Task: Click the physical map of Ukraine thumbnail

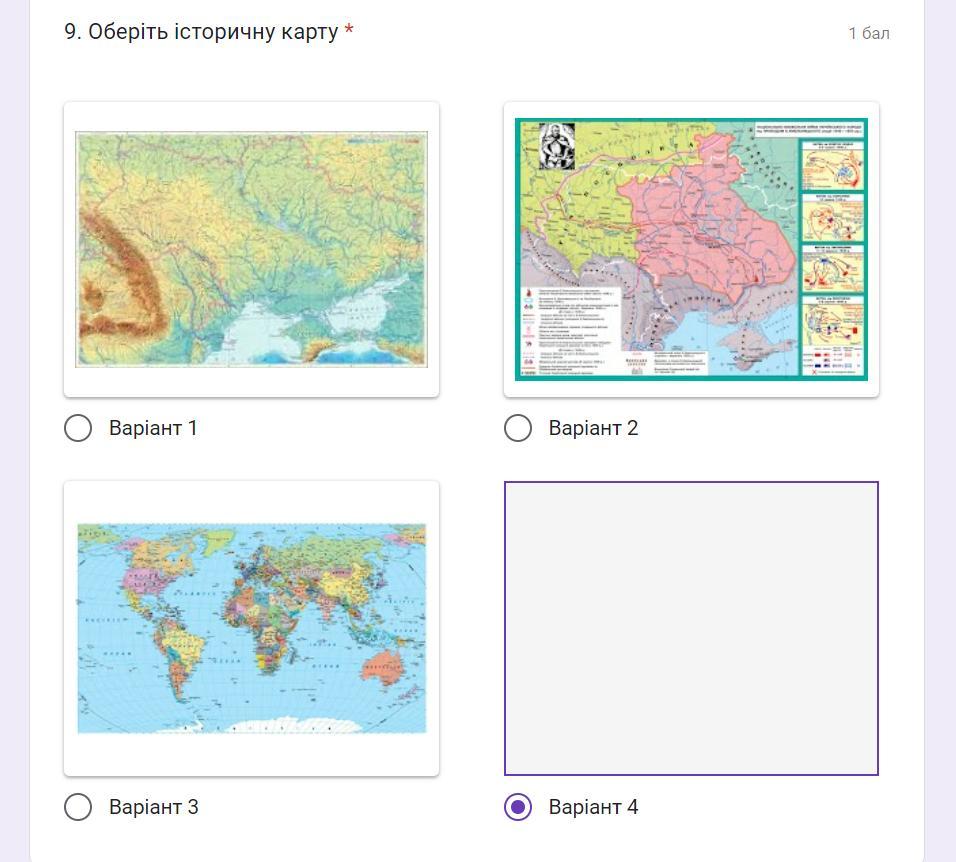Action: (251, 249)
